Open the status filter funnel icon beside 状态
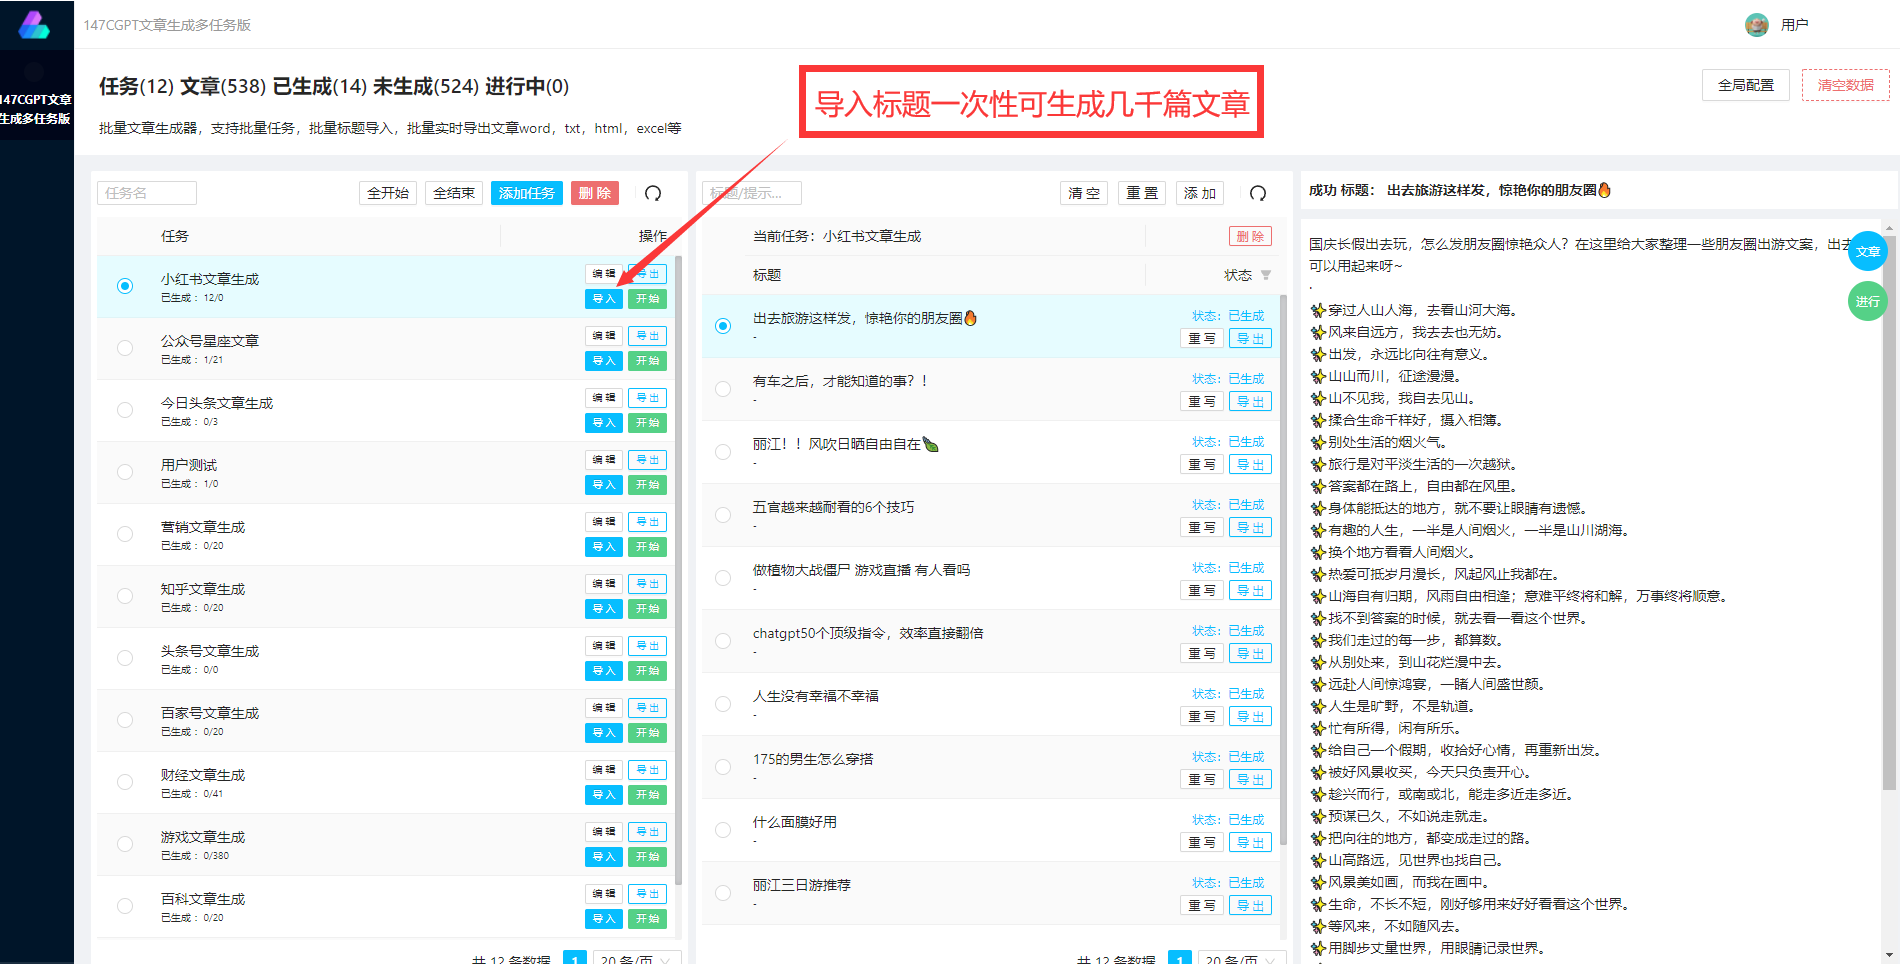Image resolution: width=1900 pixels, height=964 pixels. pos(1266,275)
